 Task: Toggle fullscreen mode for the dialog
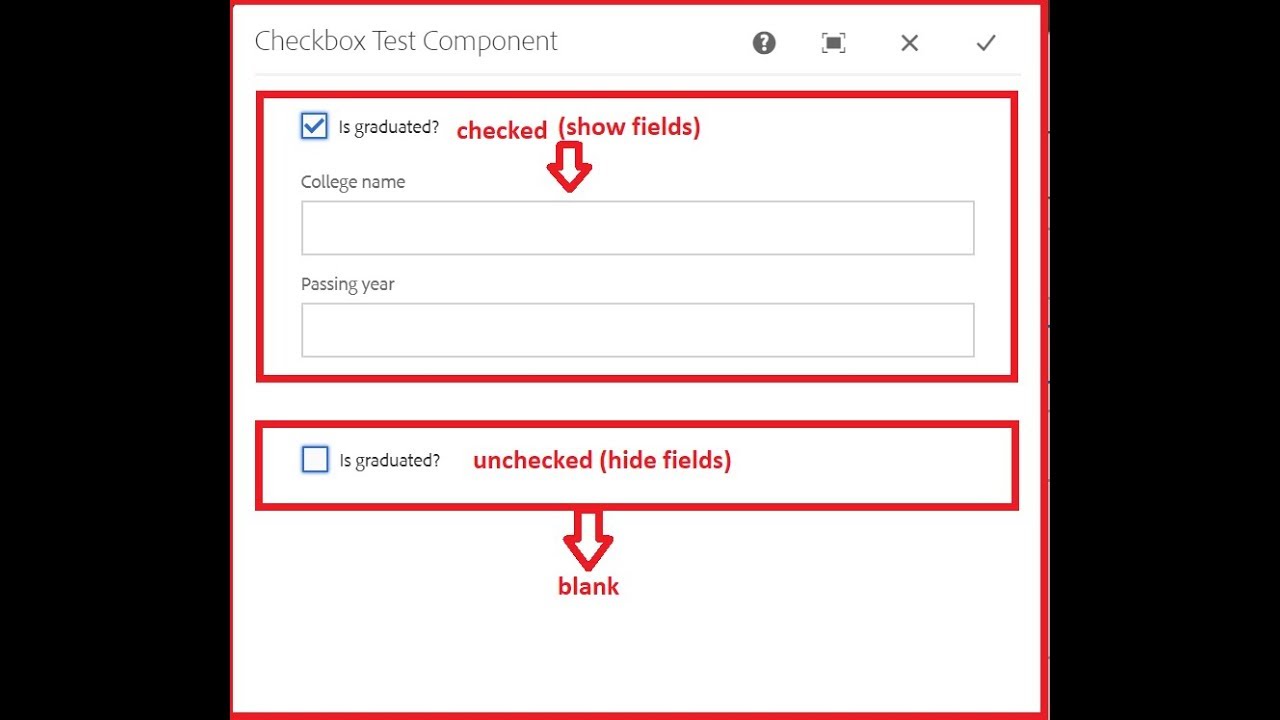pyautogui.click(x=833, y=43)
